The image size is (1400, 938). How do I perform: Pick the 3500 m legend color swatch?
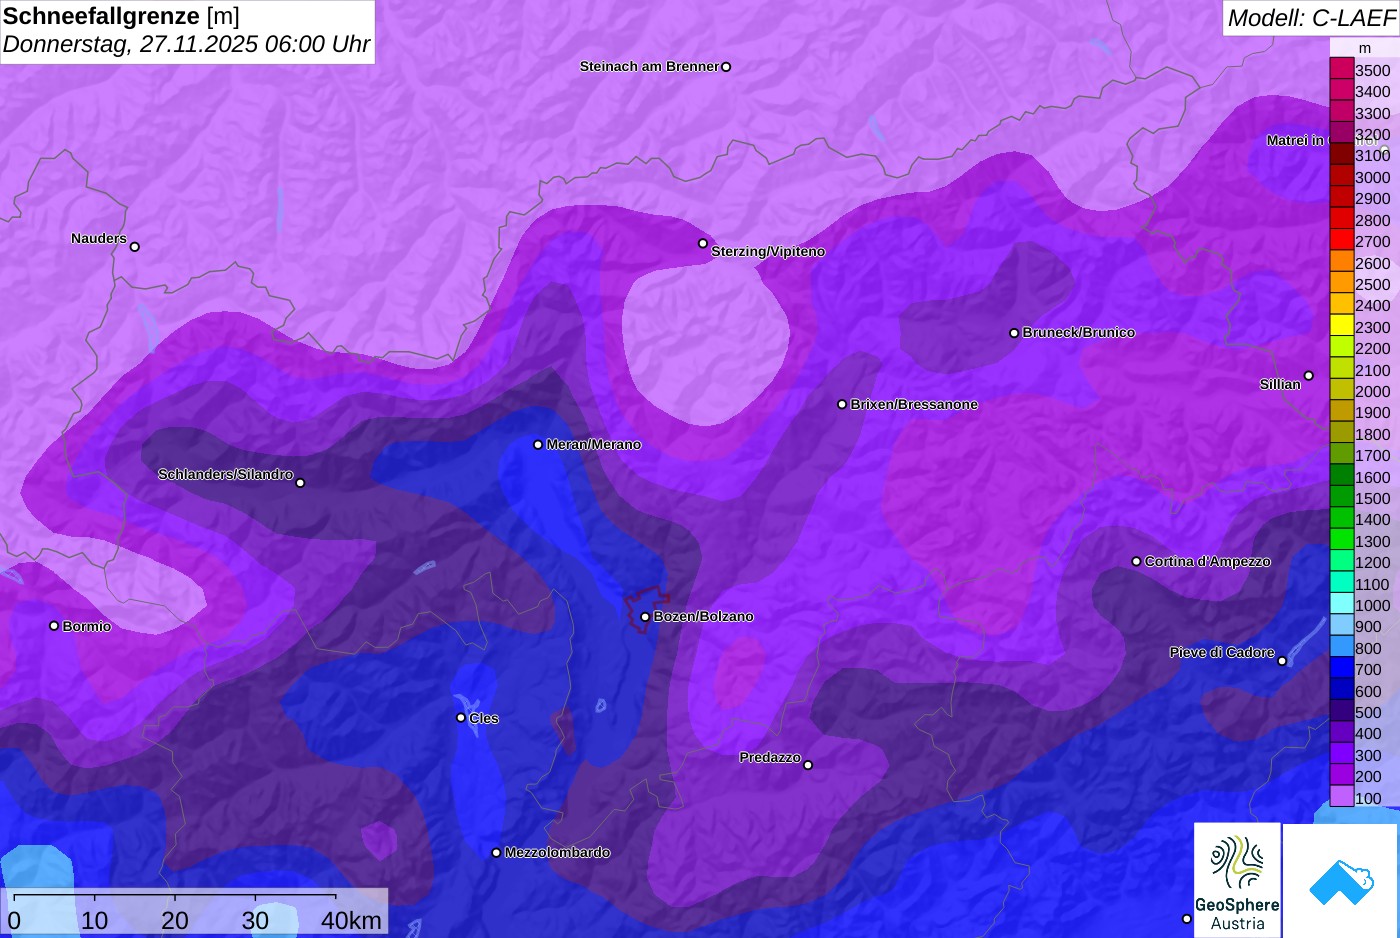1341,69
